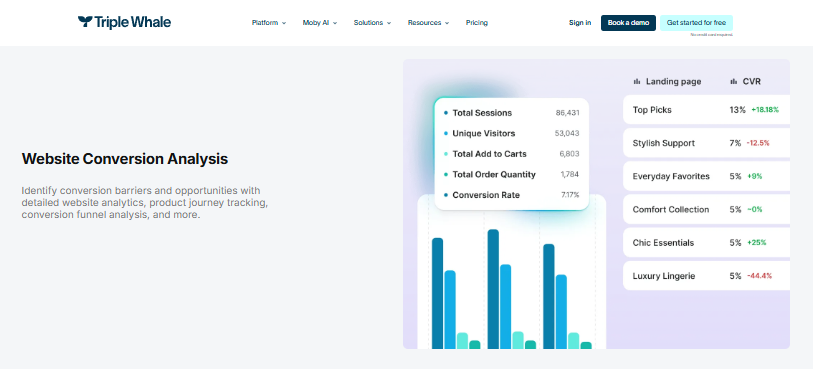Click the Total Sessions value 86,431
Image resolution: width=813 pixels, height=369 pixels.
click(568, 112)
